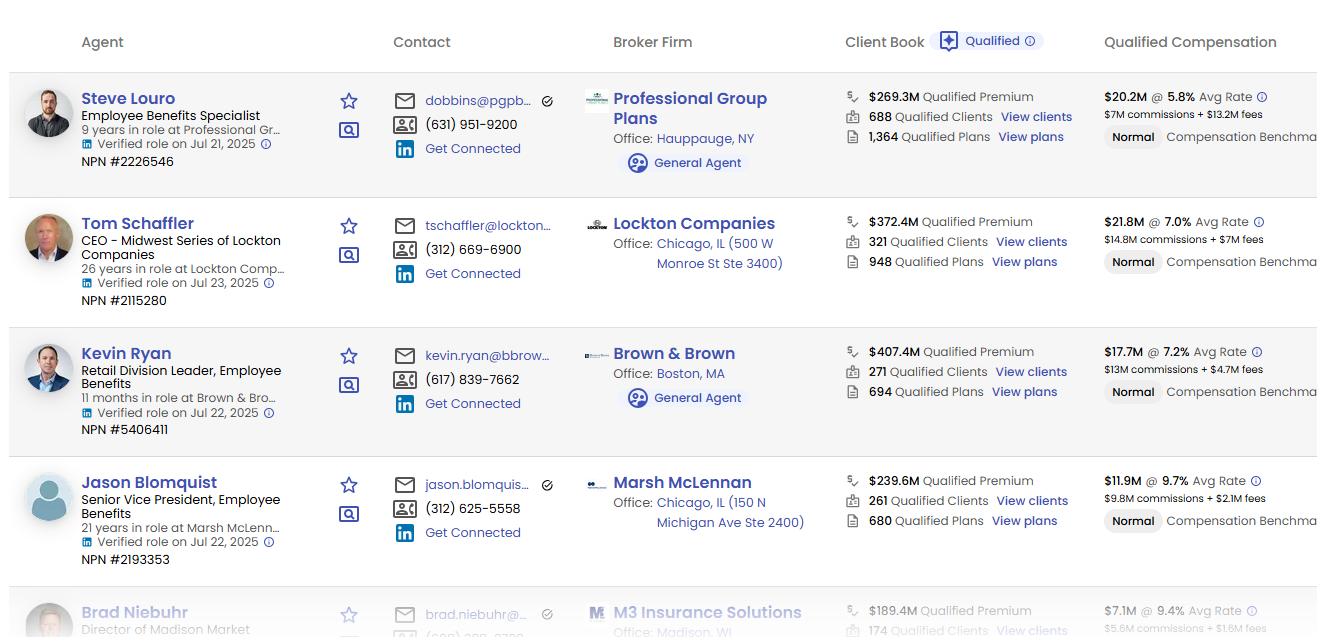Favorite Kevin Ryan with the star icon
1317x637 pixels.
tap(349, 356)
